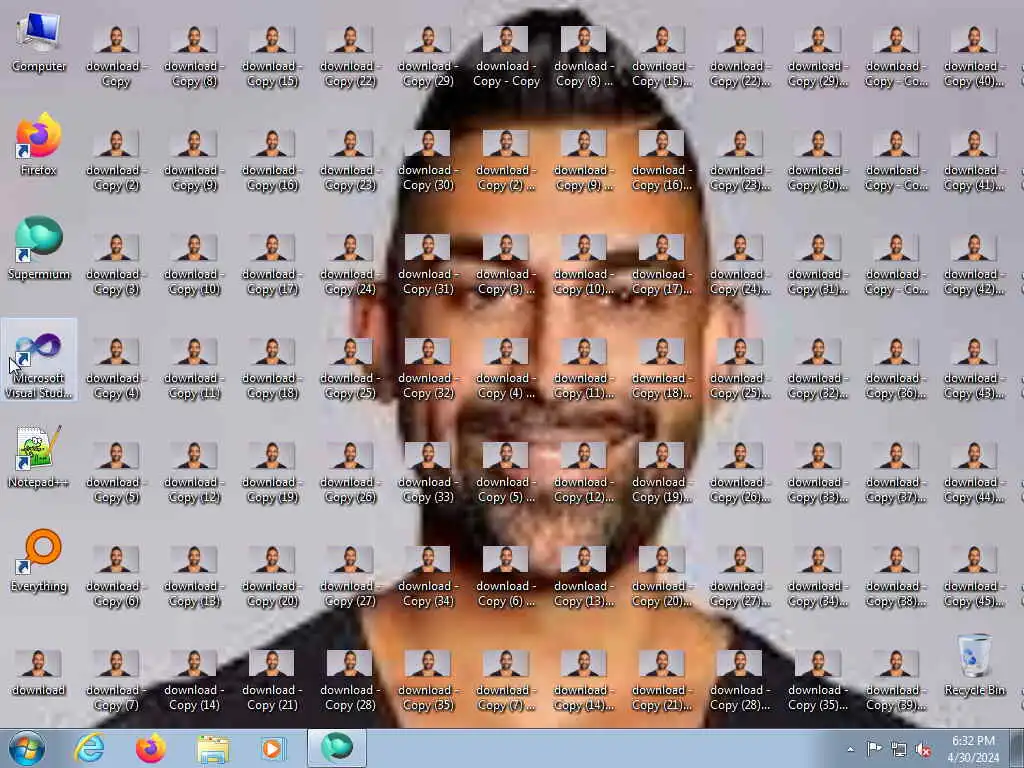The height and width of the screenshot is (768, 1024).
Task: Click the Show desktop button strip
Action: 1018,748
